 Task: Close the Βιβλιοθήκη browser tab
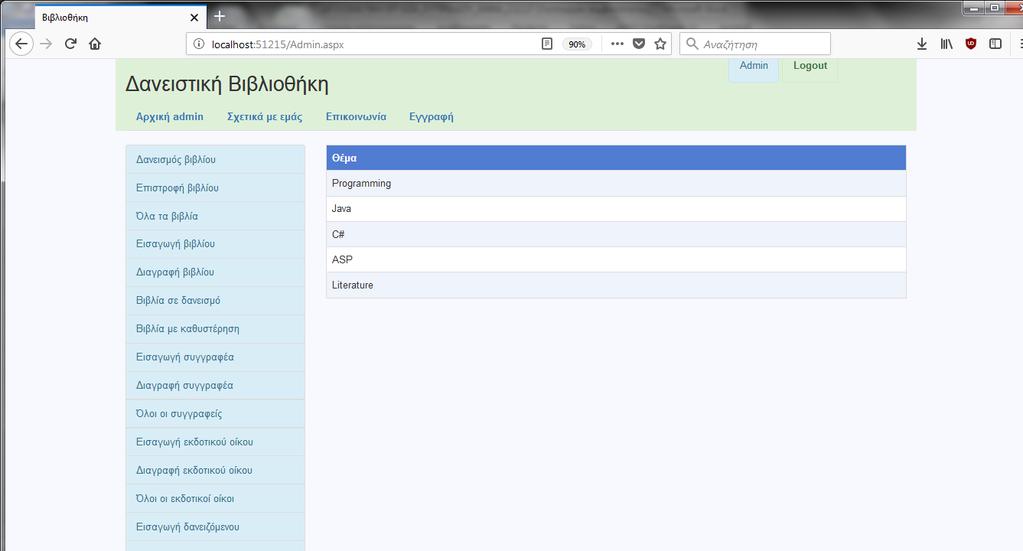pyautogui.click(x=194, y=18)
